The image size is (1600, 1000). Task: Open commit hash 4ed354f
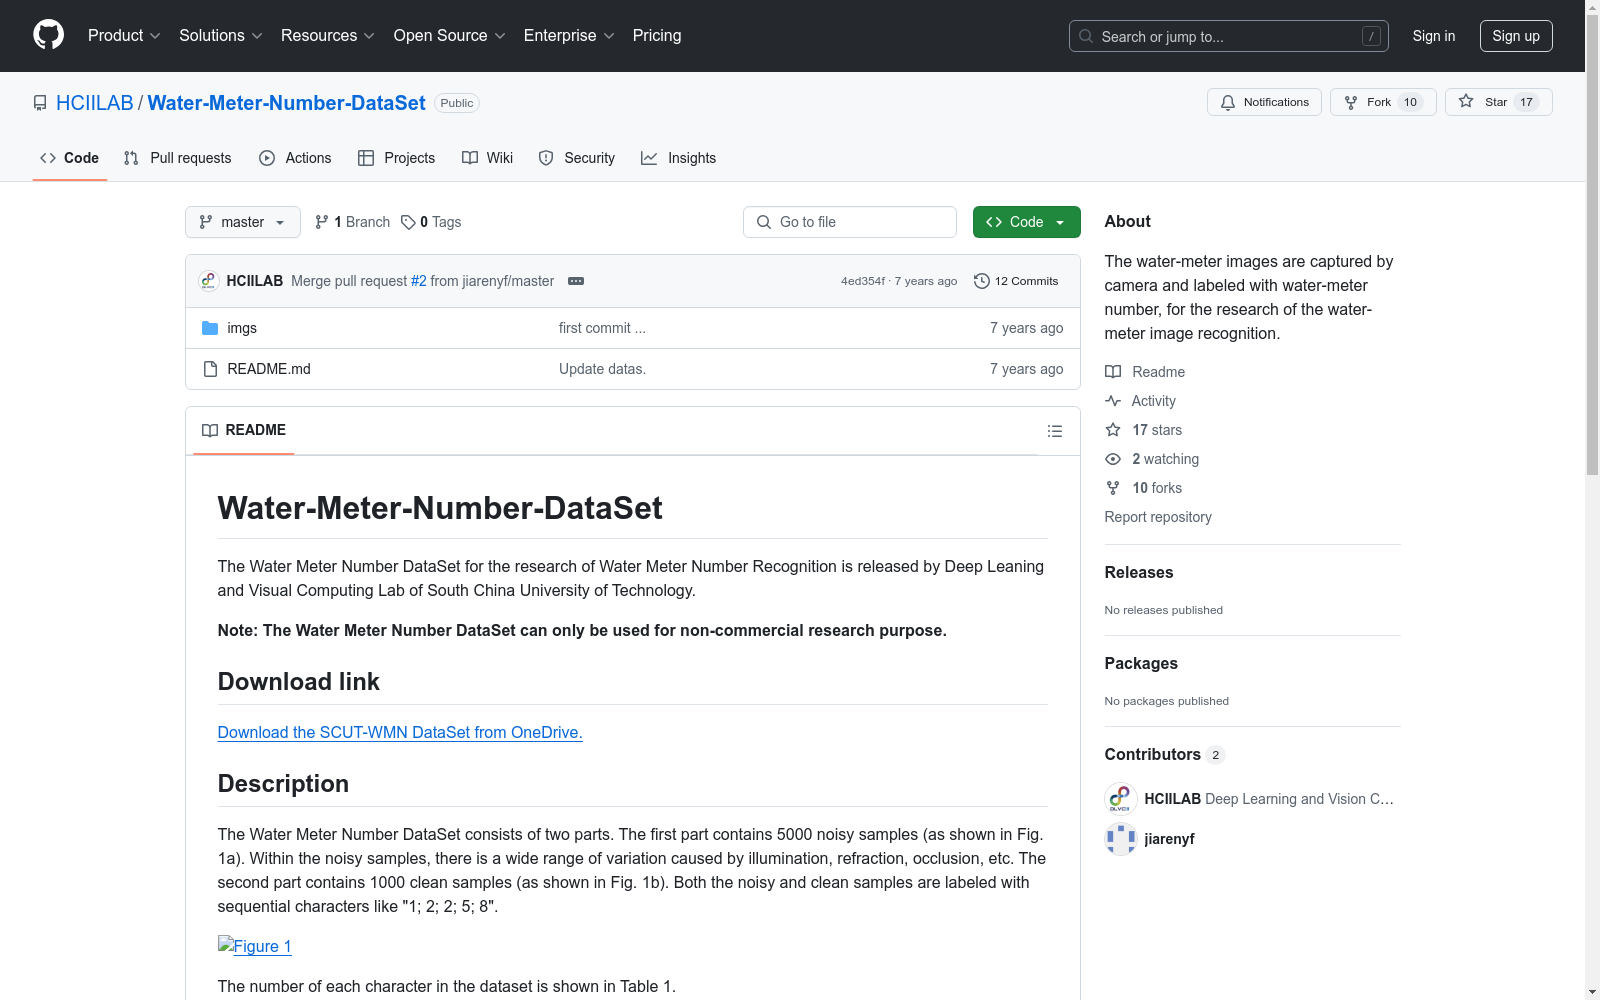(862, 281)
